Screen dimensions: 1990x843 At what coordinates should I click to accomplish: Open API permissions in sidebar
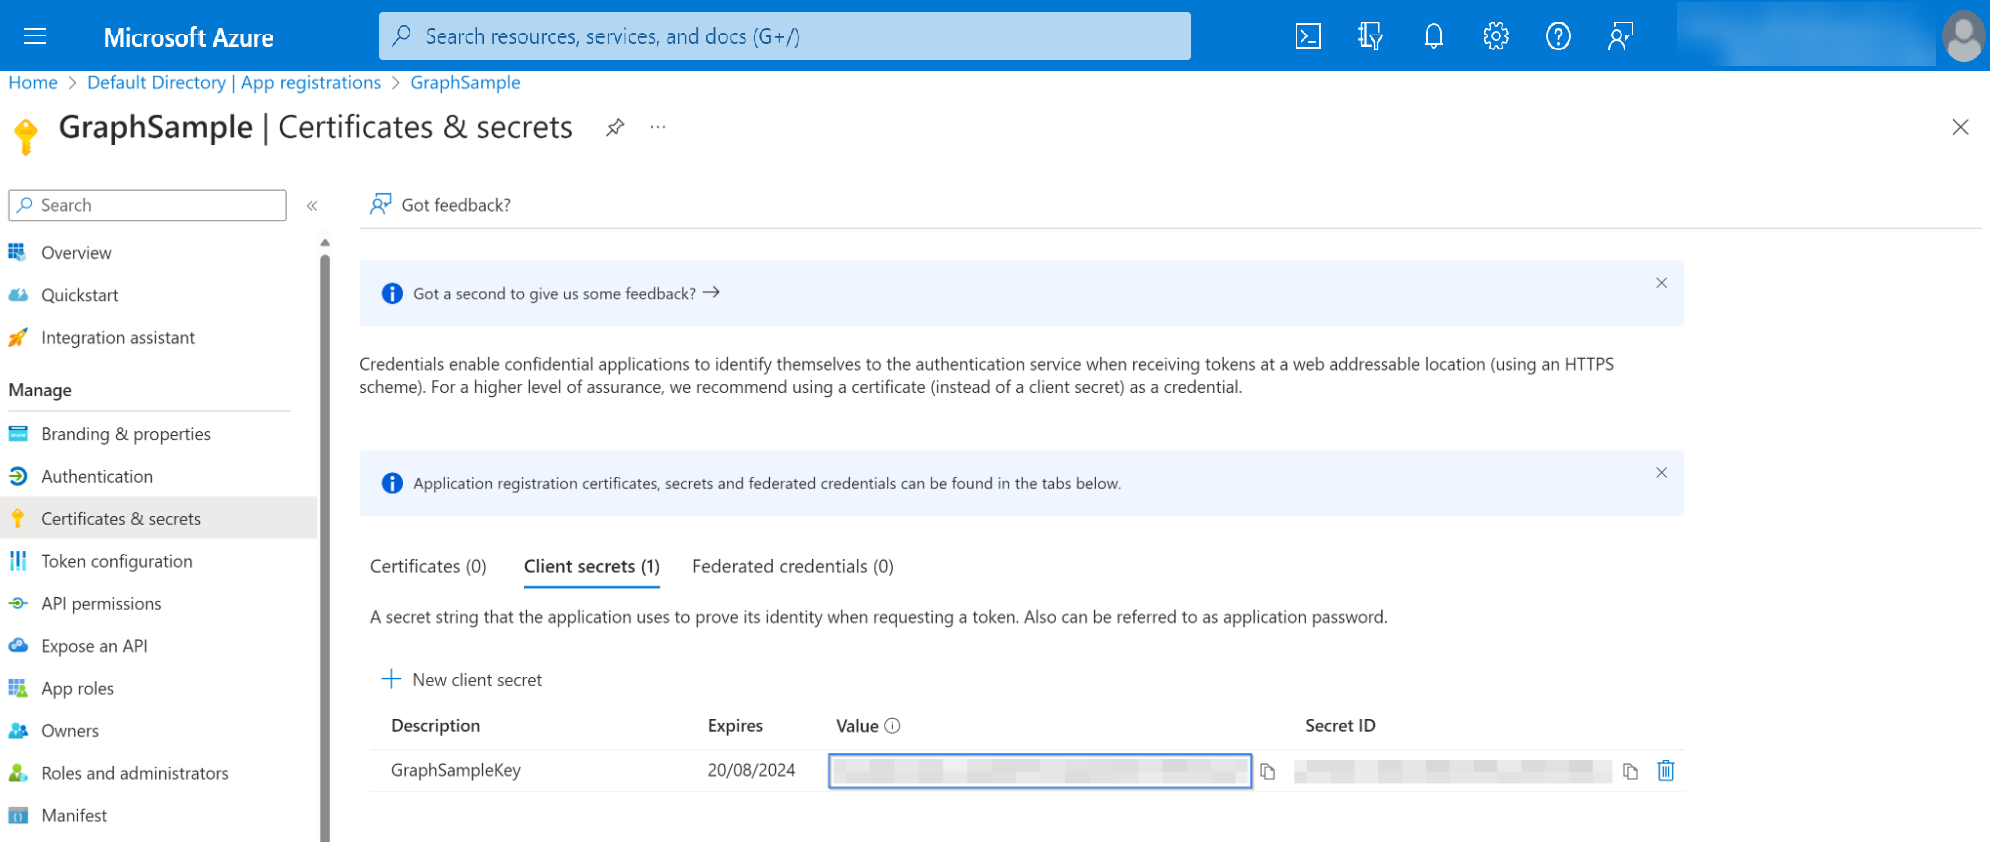tap(101, 604)
